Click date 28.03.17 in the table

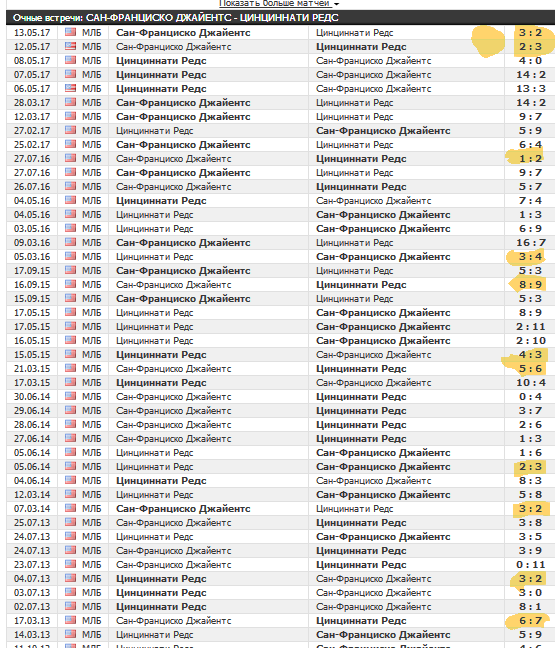pos(32,102)
